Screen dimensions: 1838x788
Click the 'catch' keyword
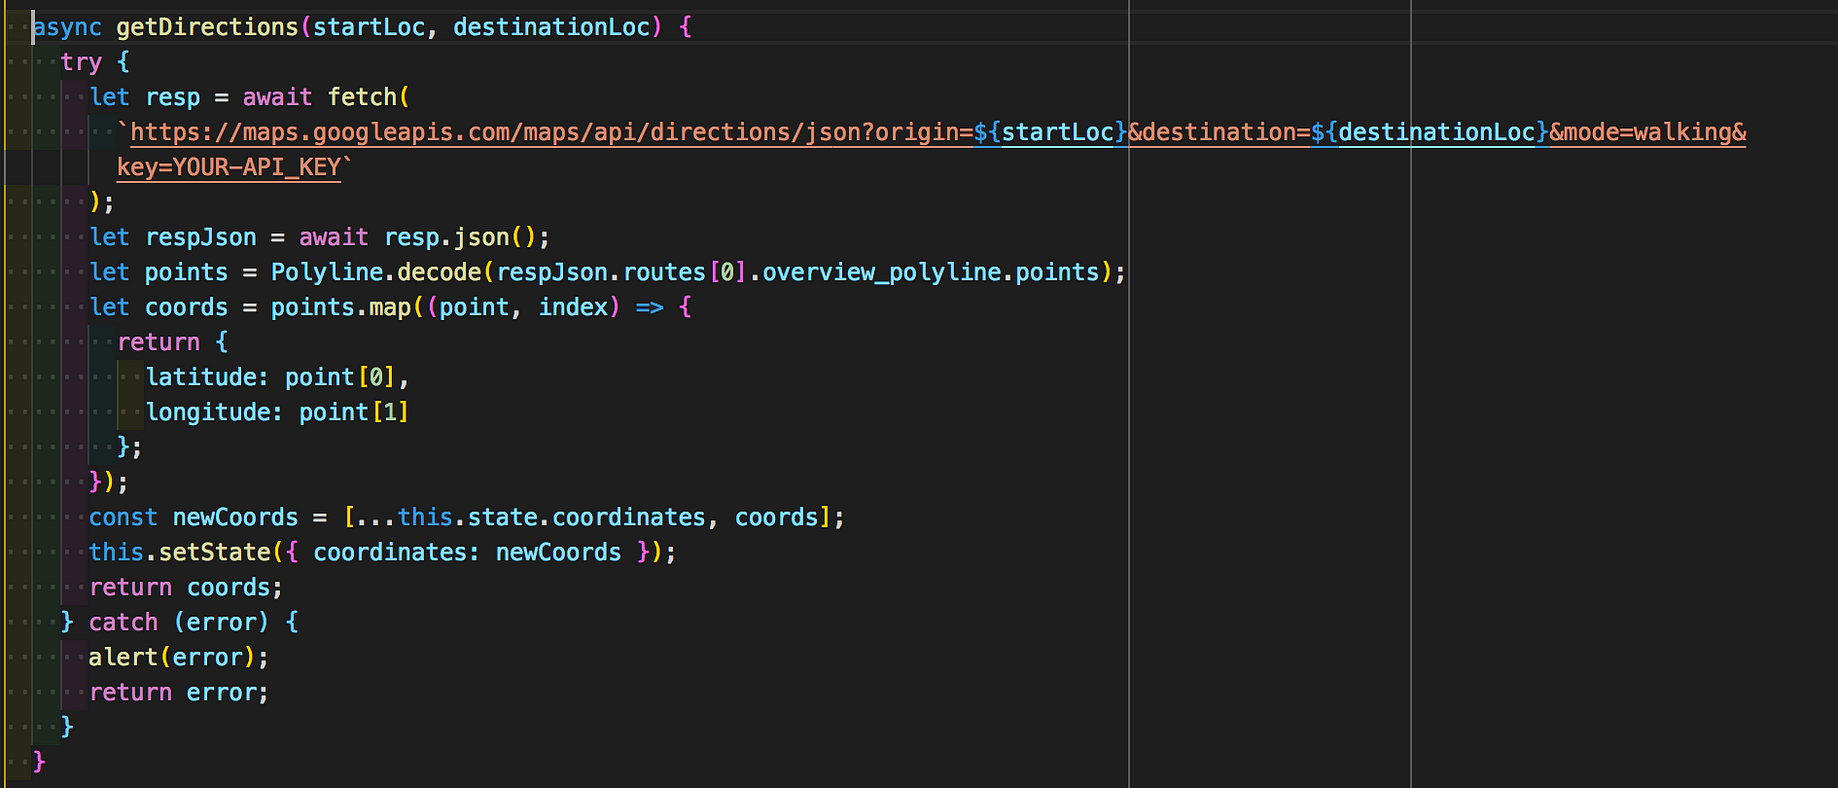[123, 622]
